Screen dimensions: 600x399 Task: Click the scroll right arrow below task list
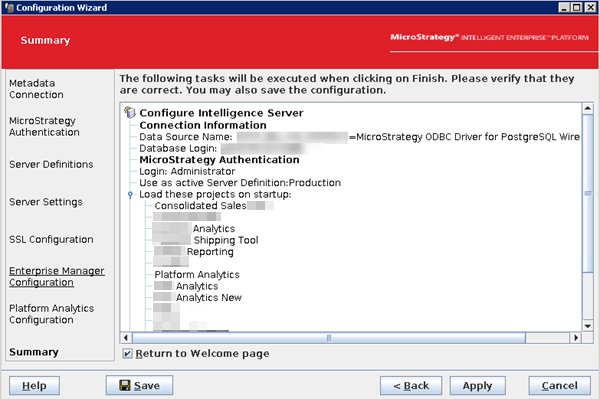pos(576,338)
